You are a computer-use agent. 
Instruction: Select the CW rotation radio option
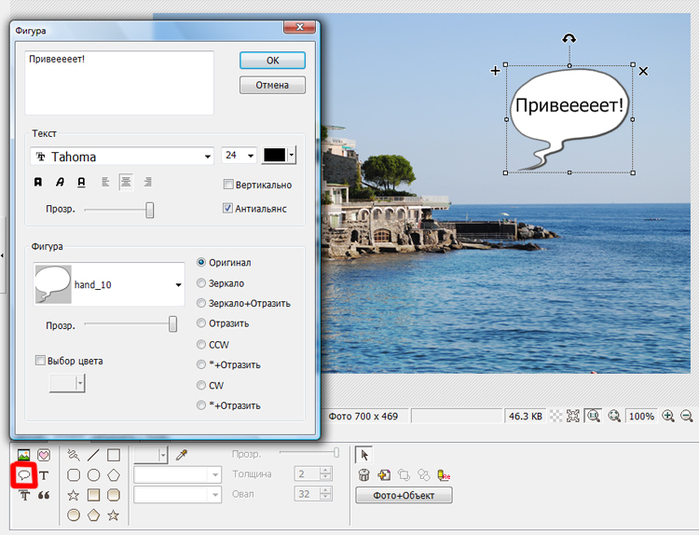tap(201, 385)
